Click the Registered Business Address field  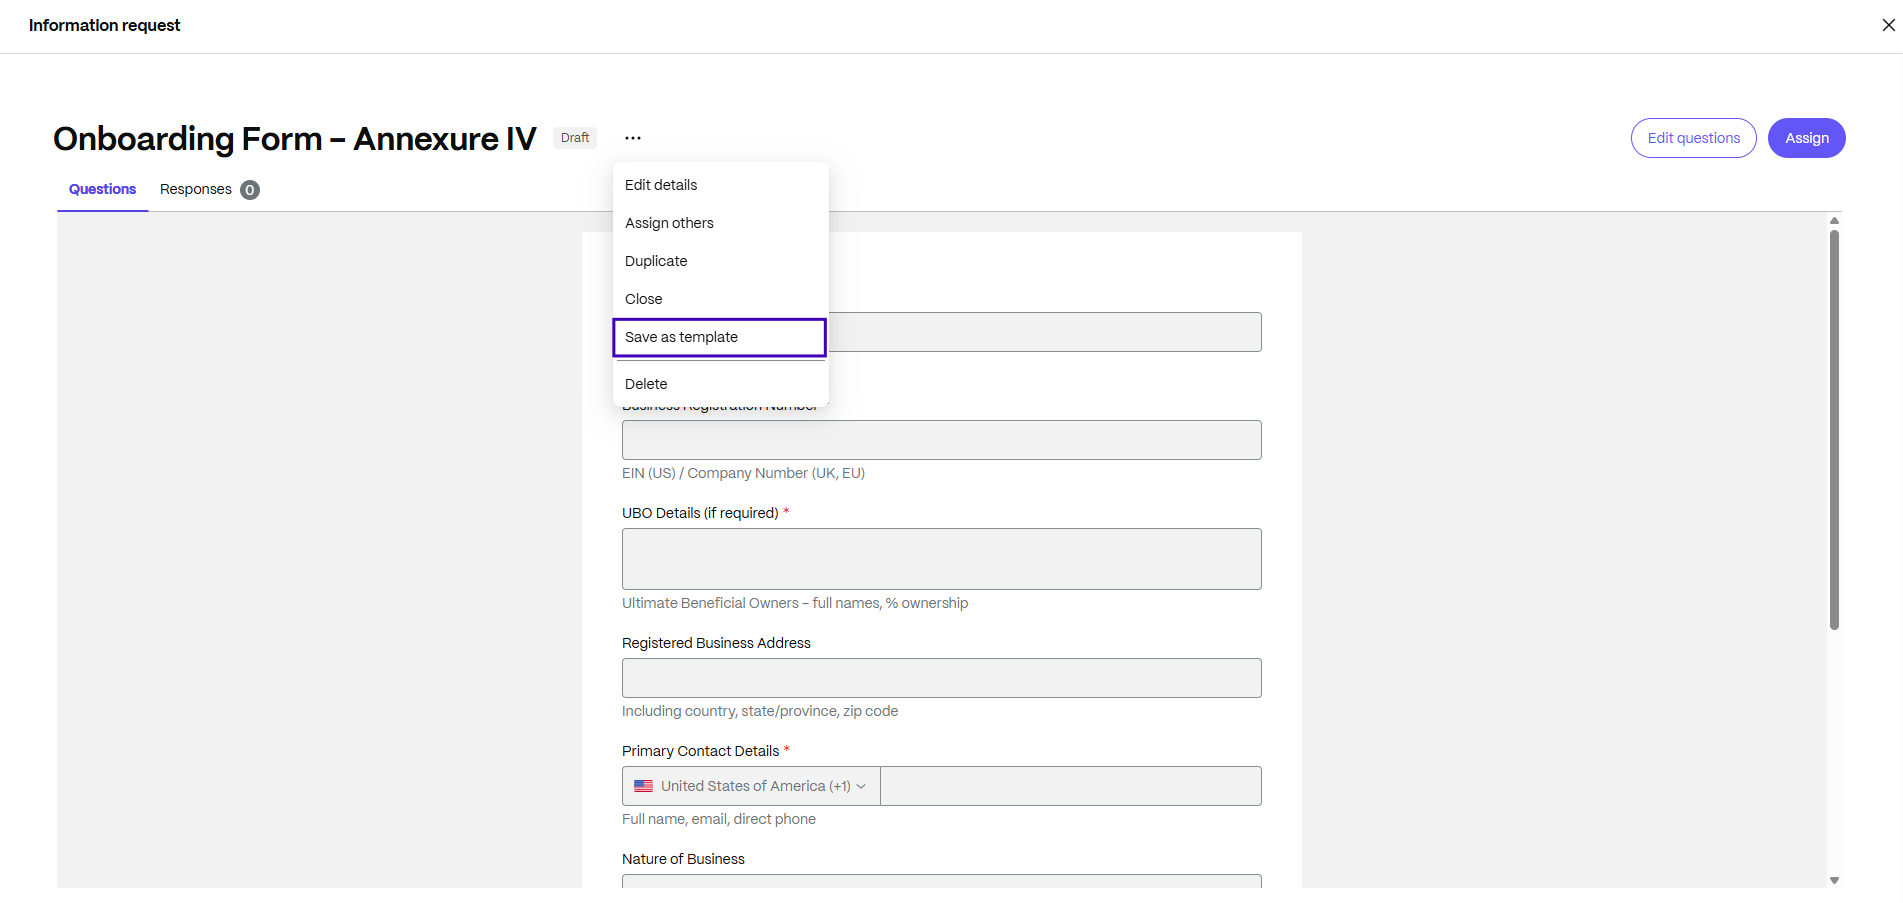tap(941, 677)
